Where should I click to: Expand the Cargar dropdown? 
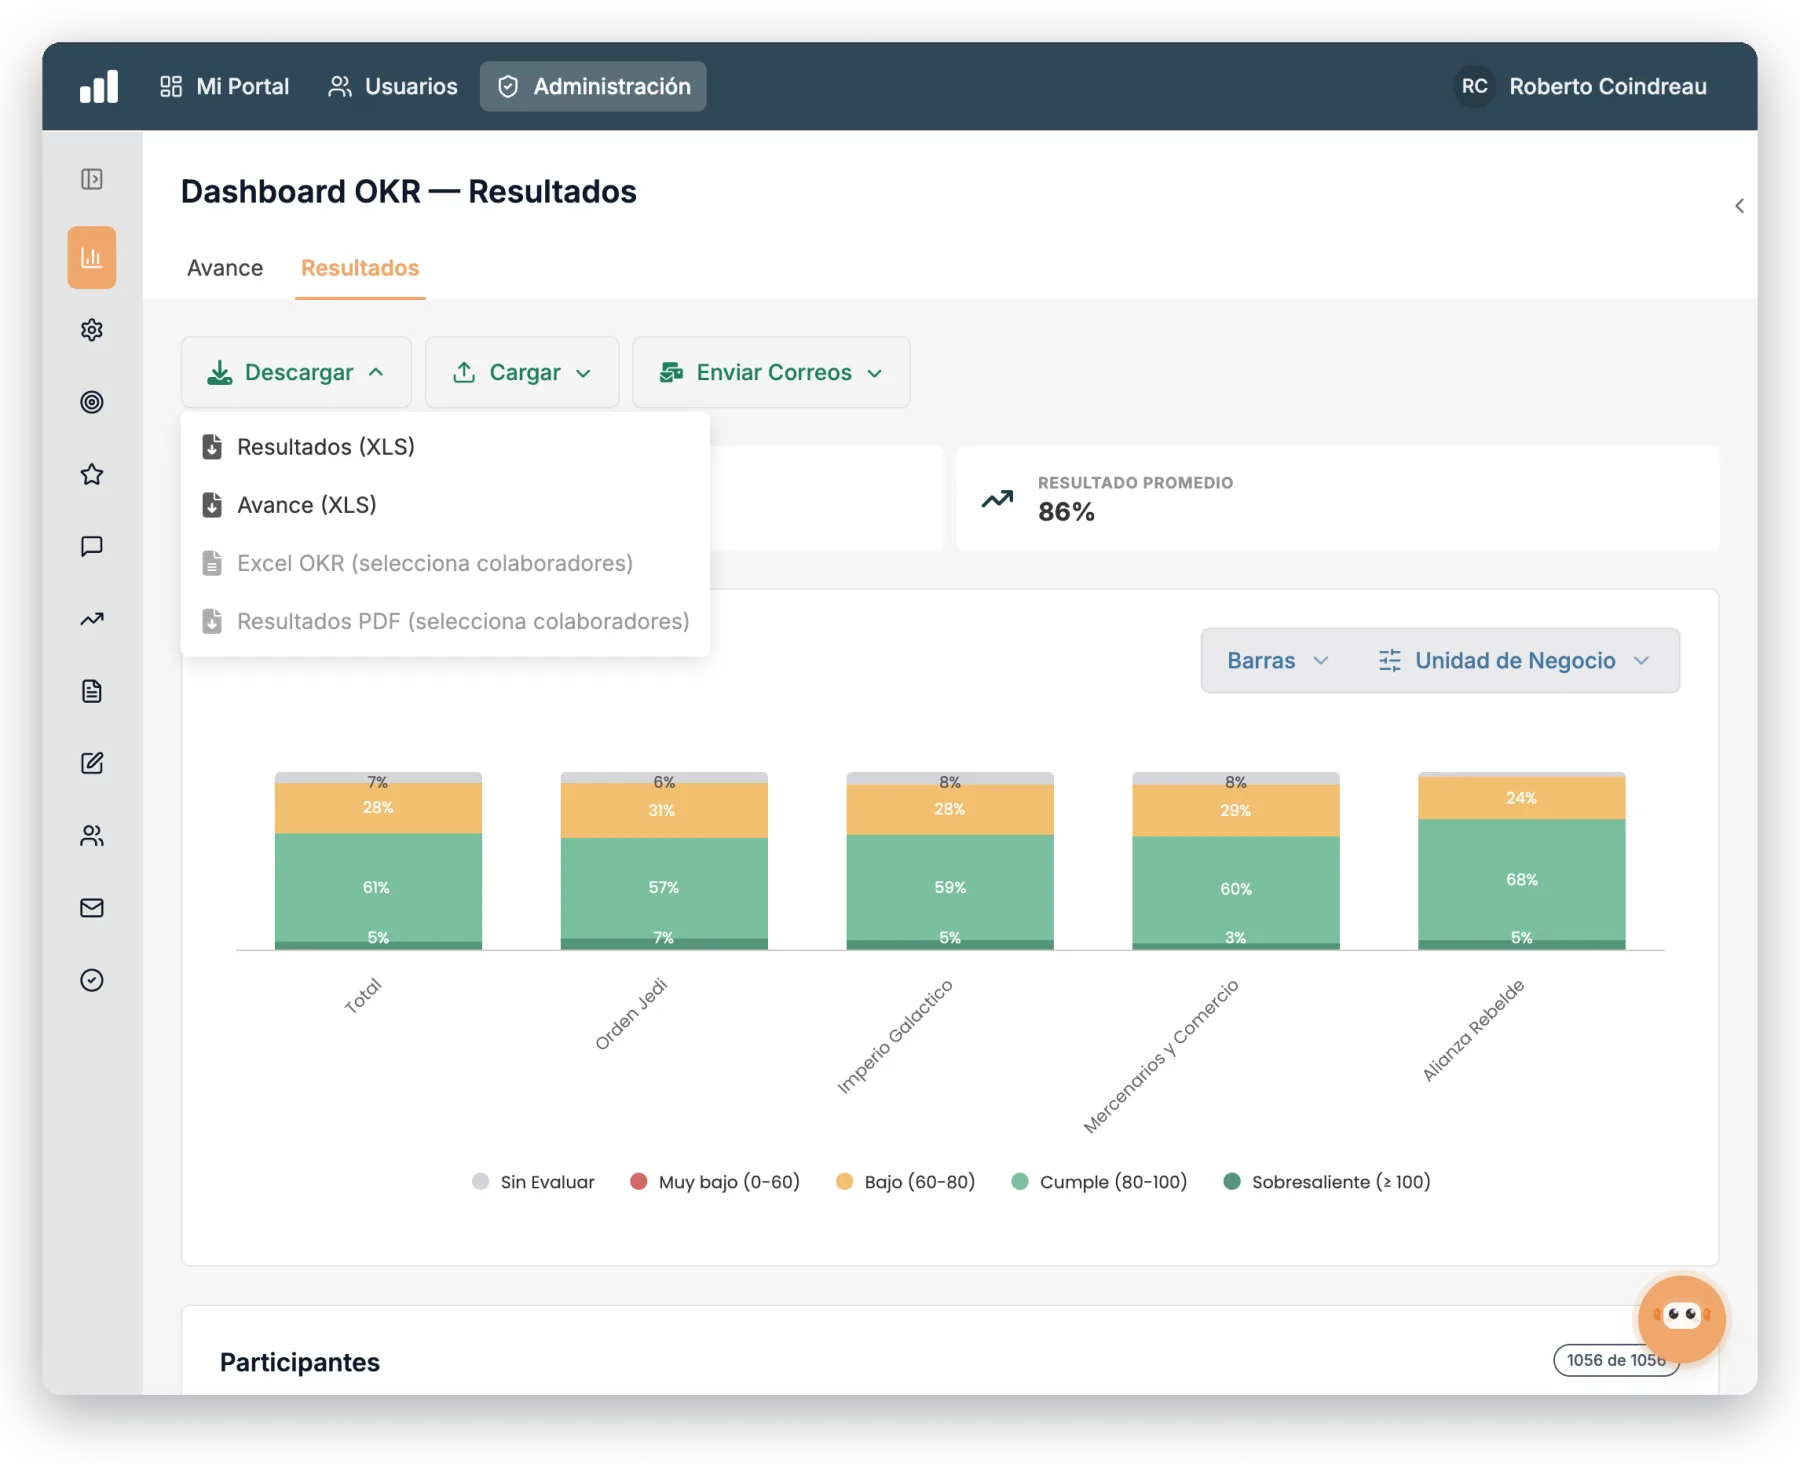point(522,372)
